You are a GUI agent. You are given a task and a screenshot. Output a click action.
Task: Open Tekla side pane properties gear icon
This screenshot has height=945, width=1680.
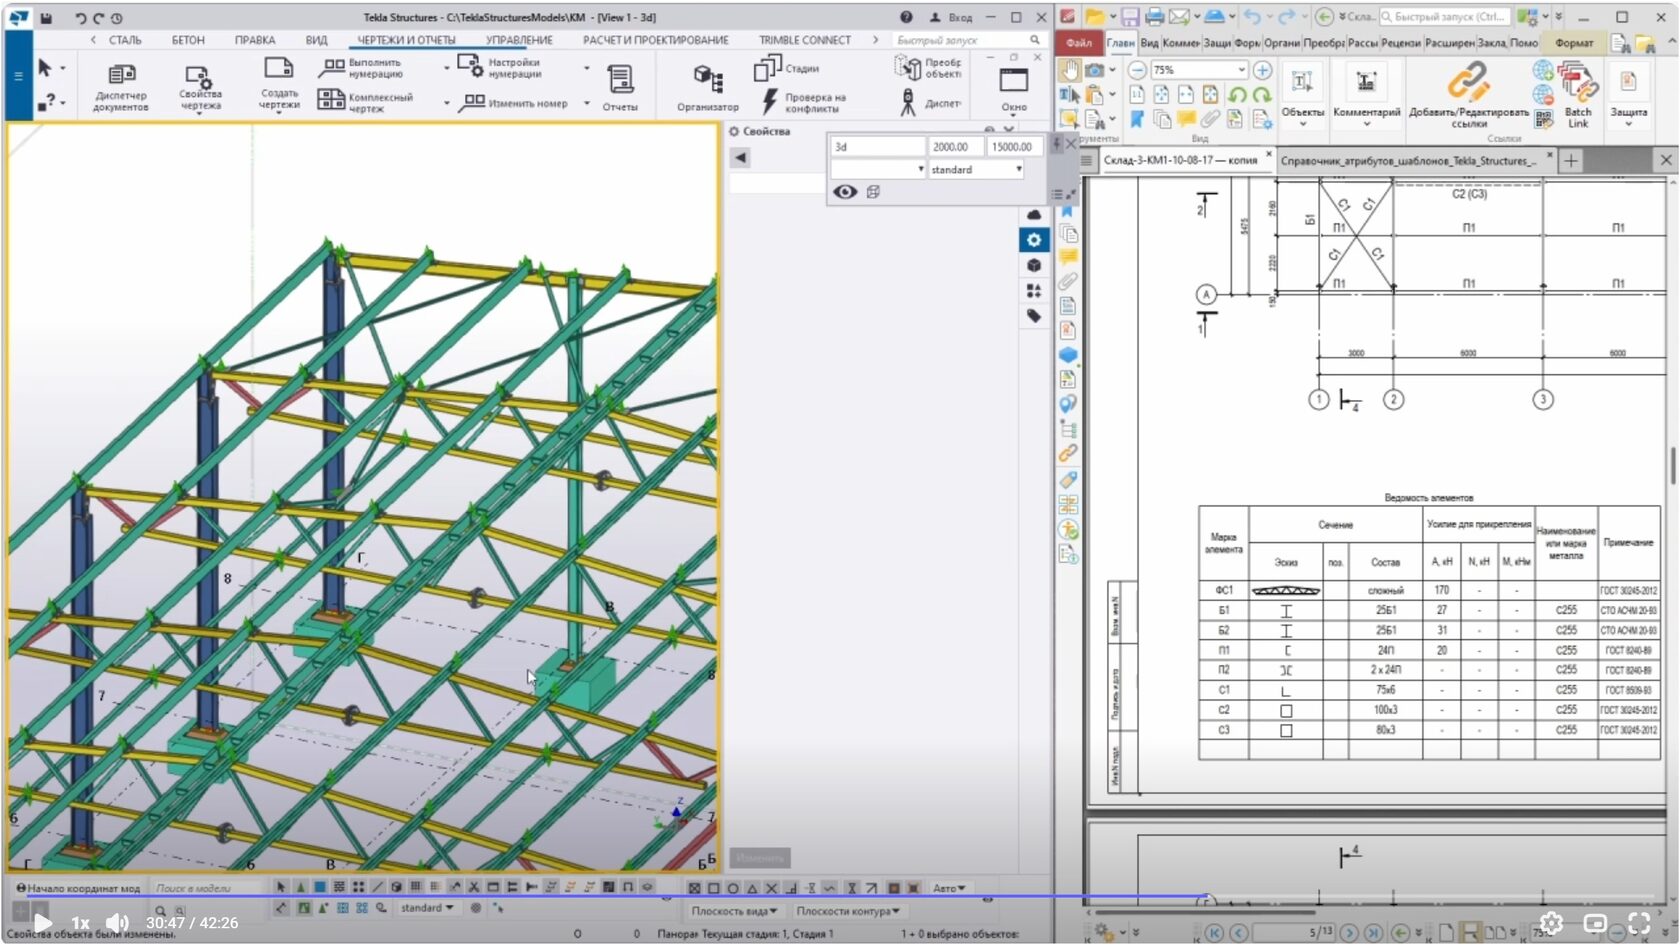coord(1034,240)
